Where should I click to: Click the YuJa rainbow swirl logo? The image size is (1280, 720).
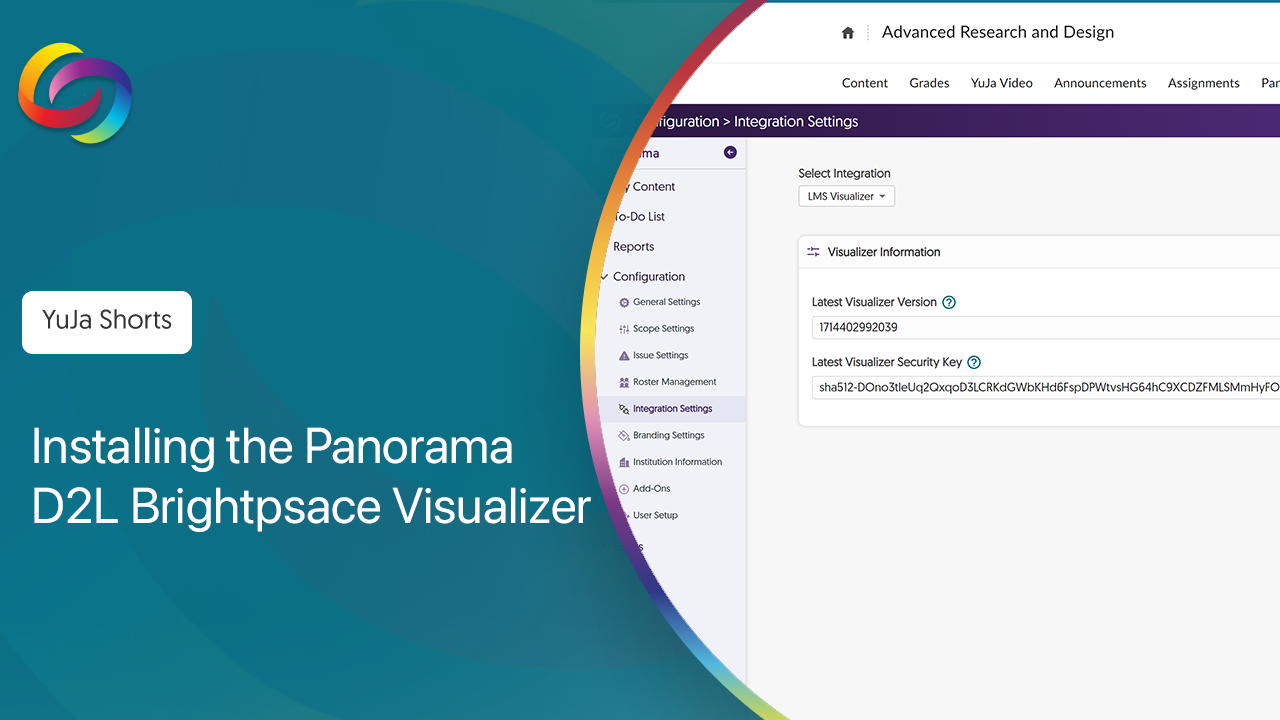pyautogui.click(x=75, y=93)
